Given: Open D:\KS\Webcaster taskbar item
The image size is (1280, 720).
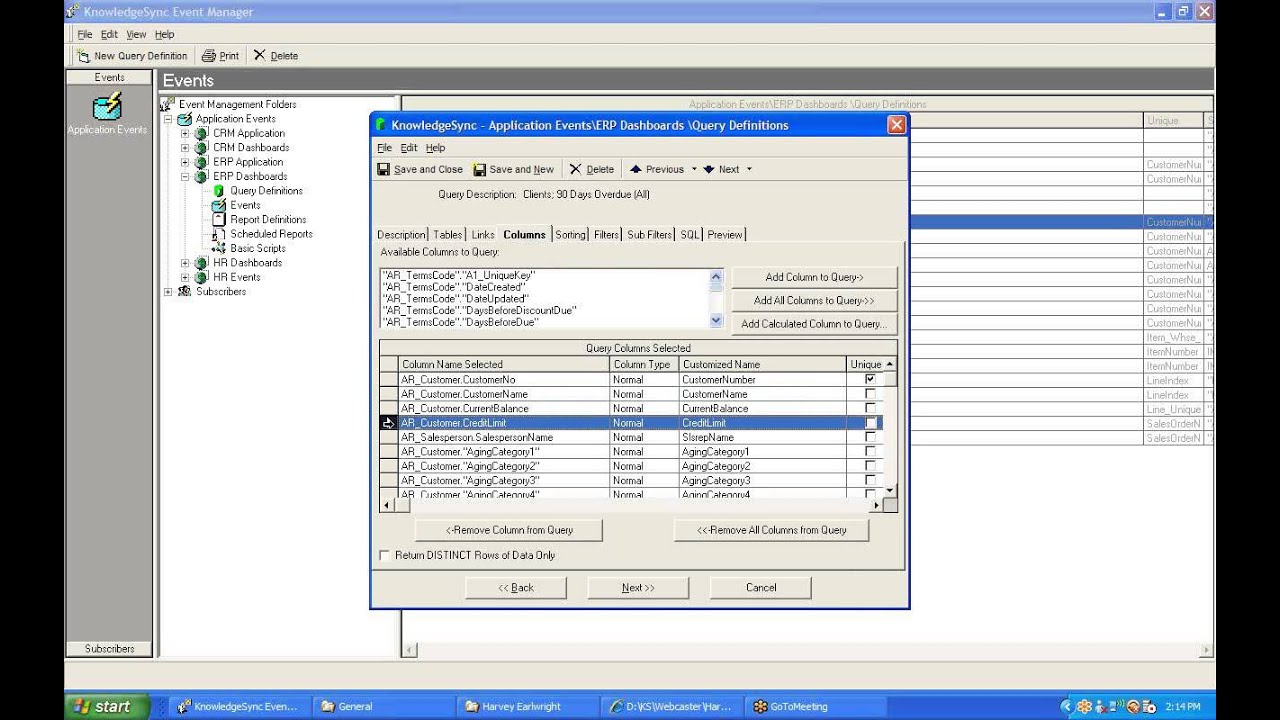Looking at the screenshot, I should [x=674, y=706].
